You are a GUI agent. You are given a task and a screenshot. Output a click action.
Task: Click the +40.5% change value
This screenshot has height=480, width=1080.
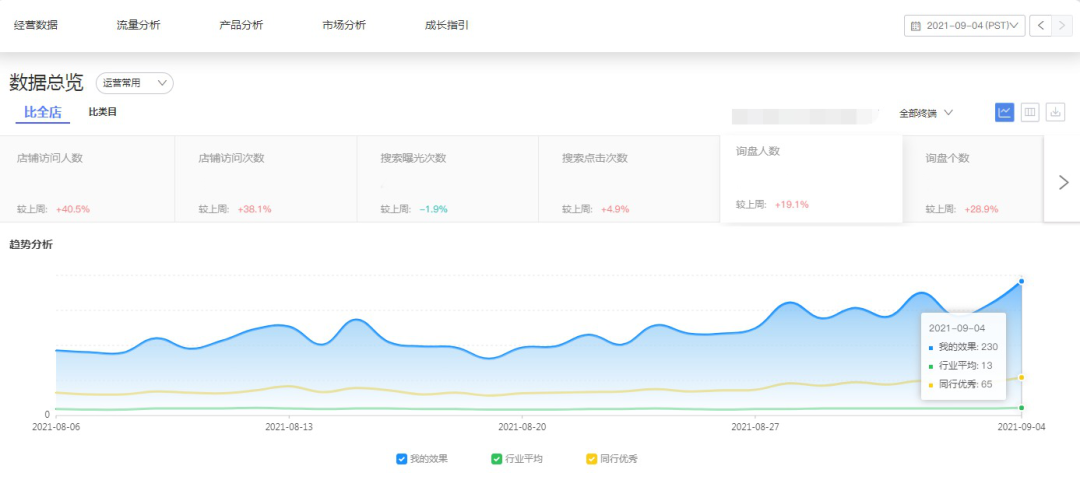pos(73,209)
